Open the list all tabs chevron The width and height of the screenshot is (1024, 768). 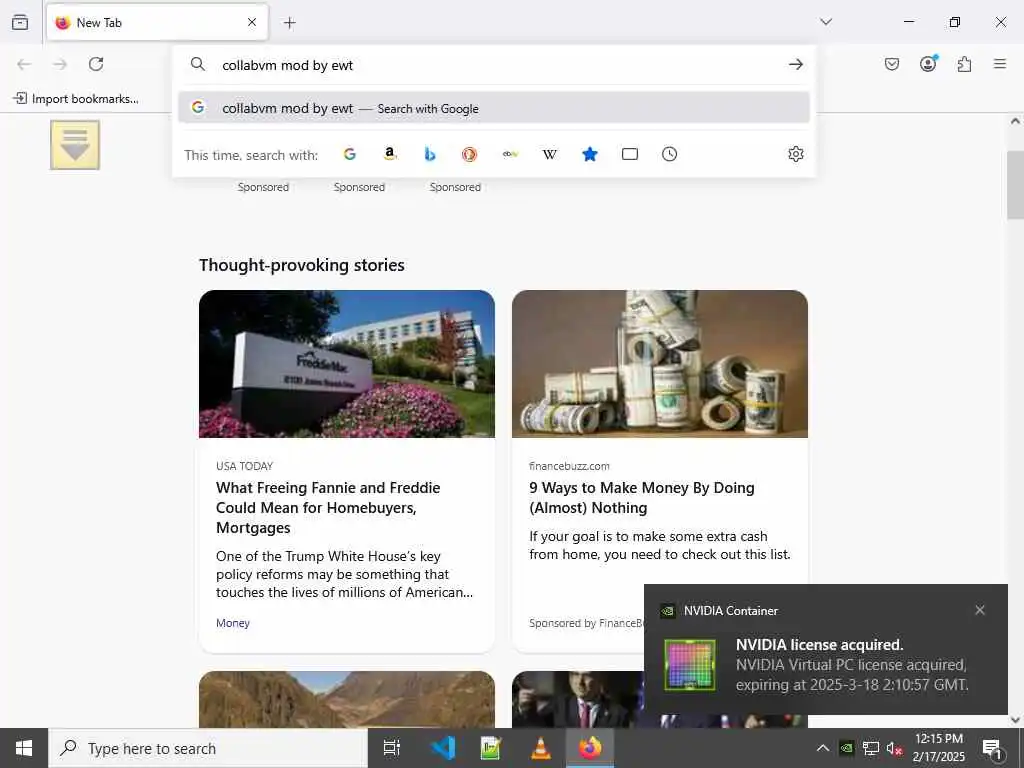click(826, 22)
